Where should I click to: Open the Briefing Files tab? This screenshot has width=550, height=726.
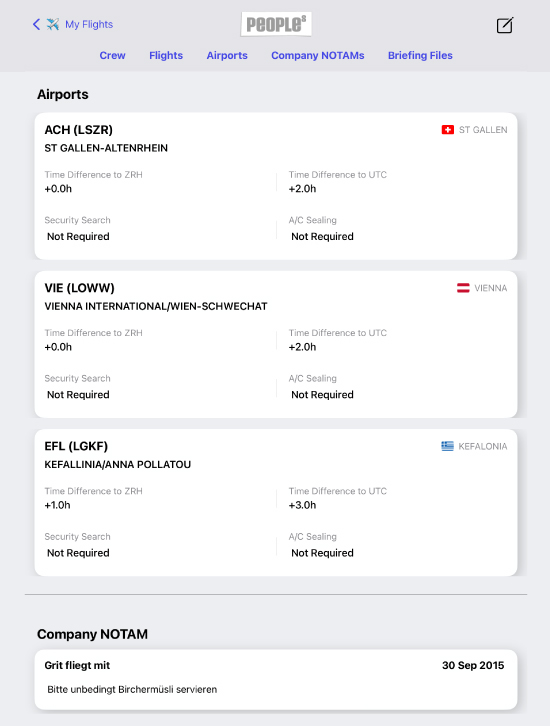pos(420,55)
